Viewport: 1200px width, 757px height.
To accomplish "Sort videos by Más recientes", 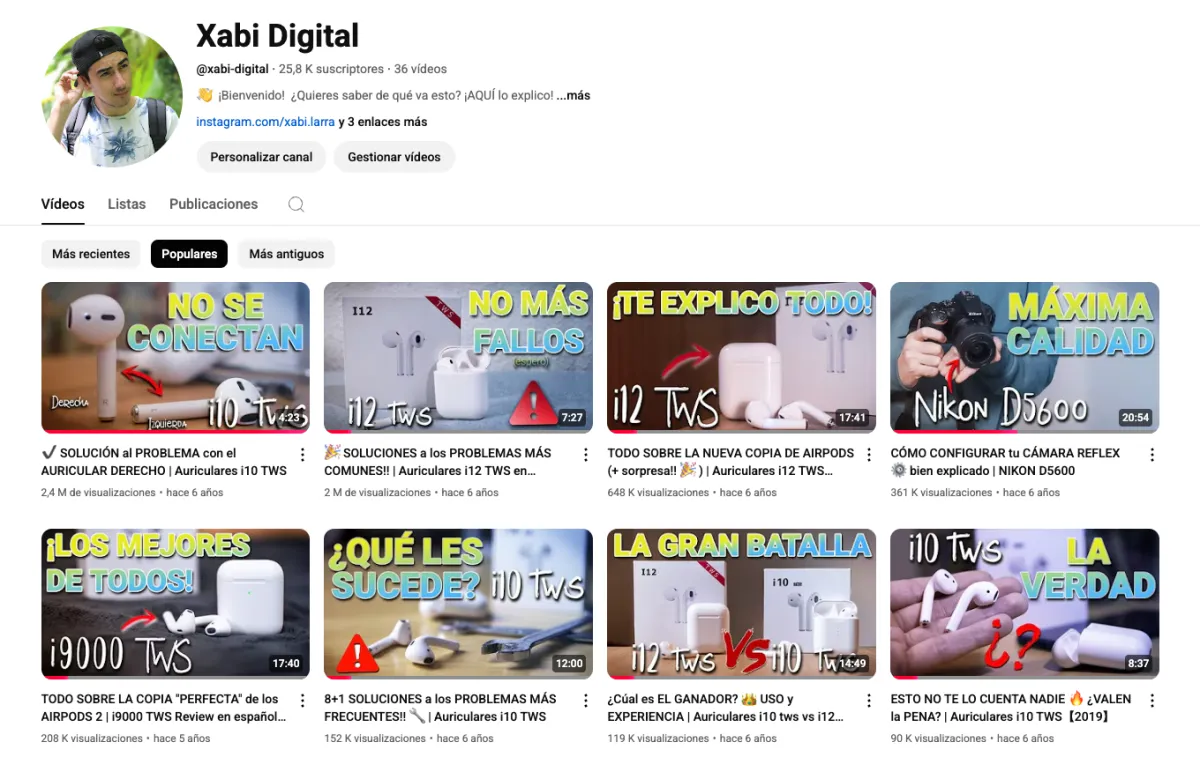I will pyautogui.click(x=91, y=254).
